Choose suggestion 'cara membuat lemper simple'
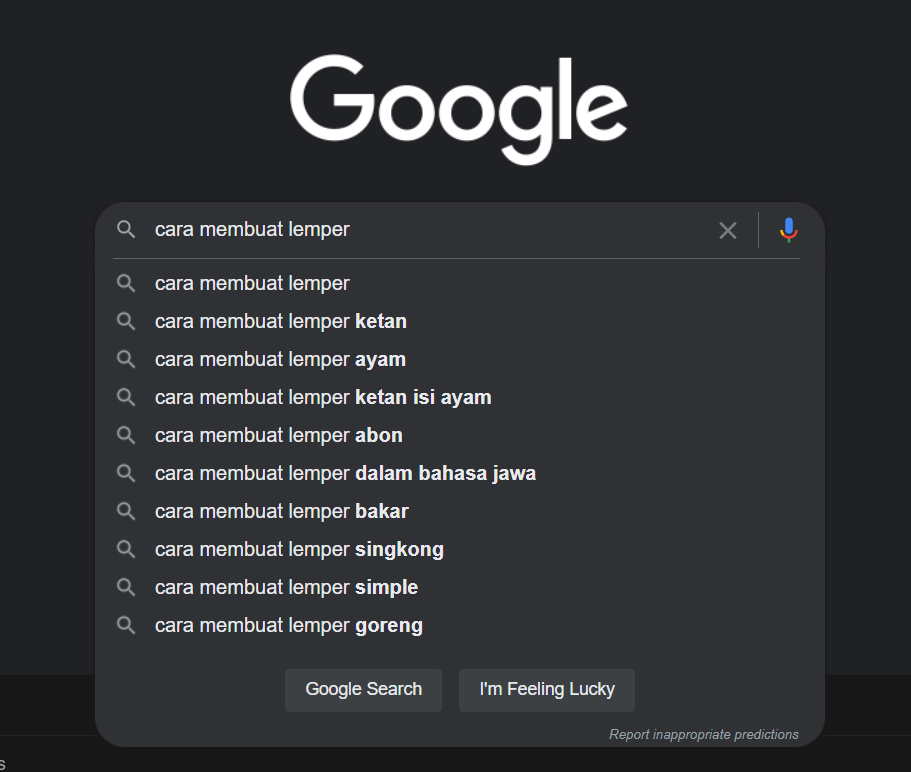911x772 pixels. click(457, 587)
